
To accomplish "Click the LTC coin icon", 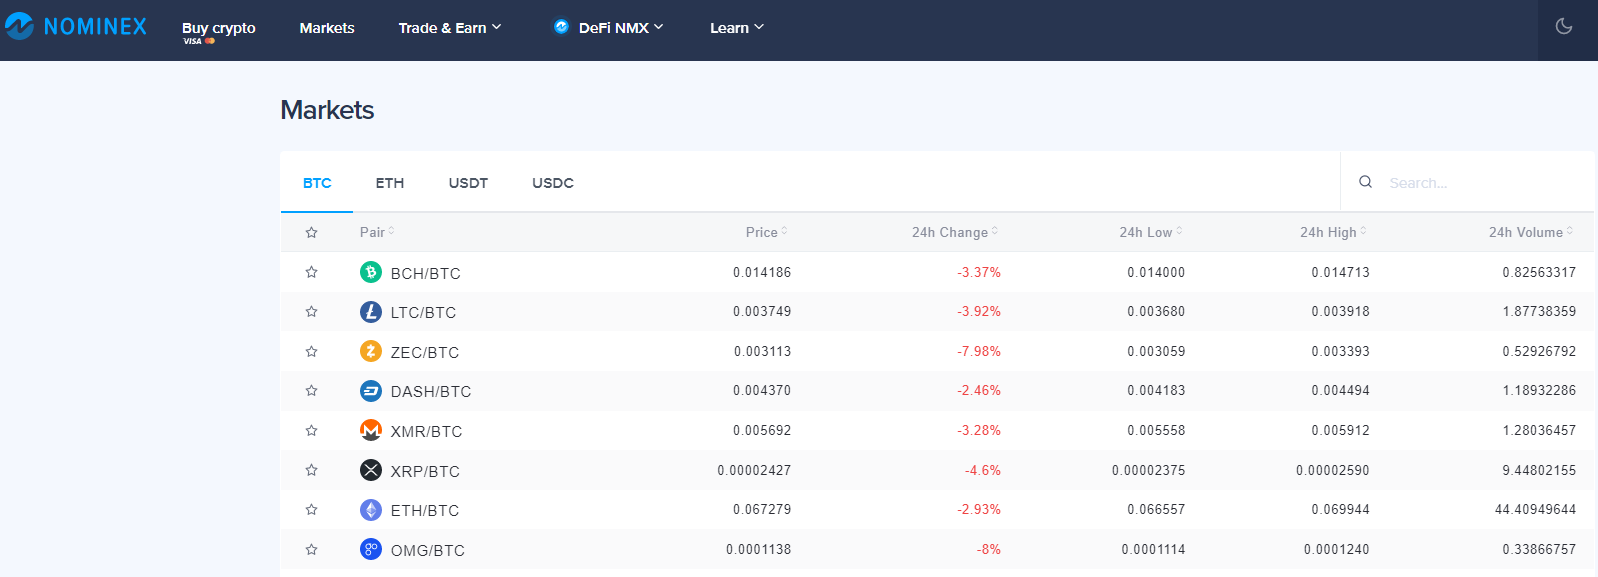I will [371, 312].
